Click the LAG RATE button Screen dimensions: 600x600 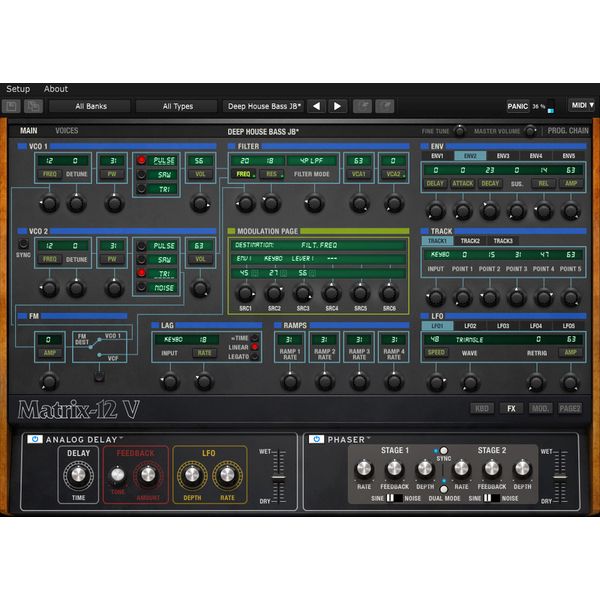point(204,353)
